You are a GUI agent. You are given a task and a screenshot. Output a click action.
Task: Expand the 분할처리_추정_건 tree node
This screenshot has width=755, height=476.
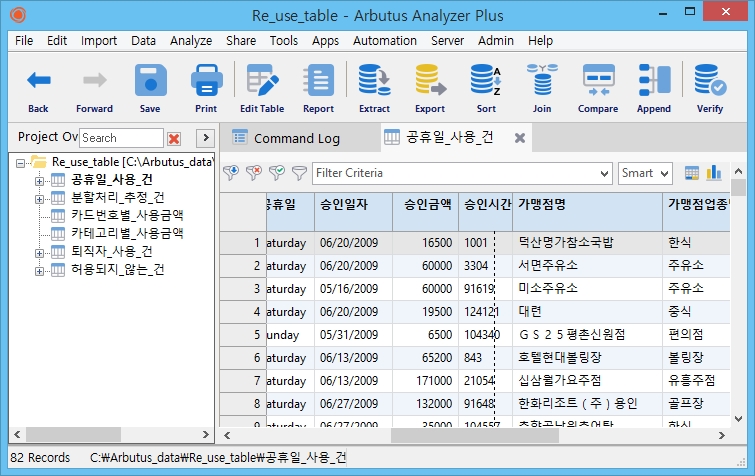39,199
